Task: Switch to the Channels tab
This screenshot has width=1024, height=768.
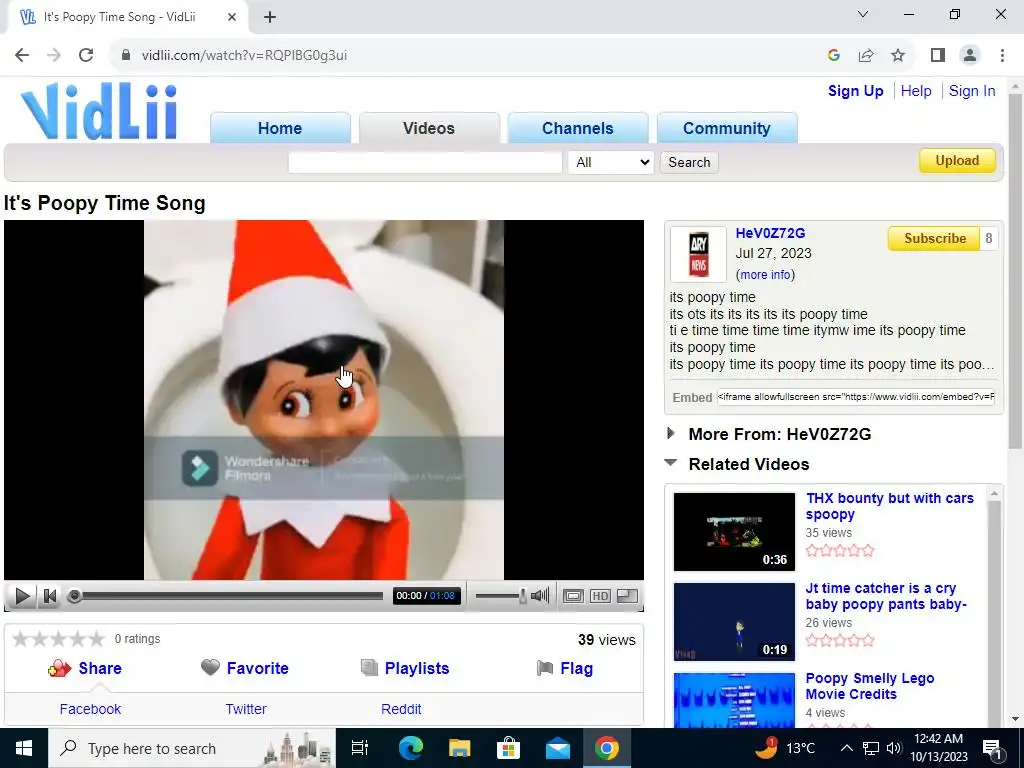Action: [x=578, y=128]
